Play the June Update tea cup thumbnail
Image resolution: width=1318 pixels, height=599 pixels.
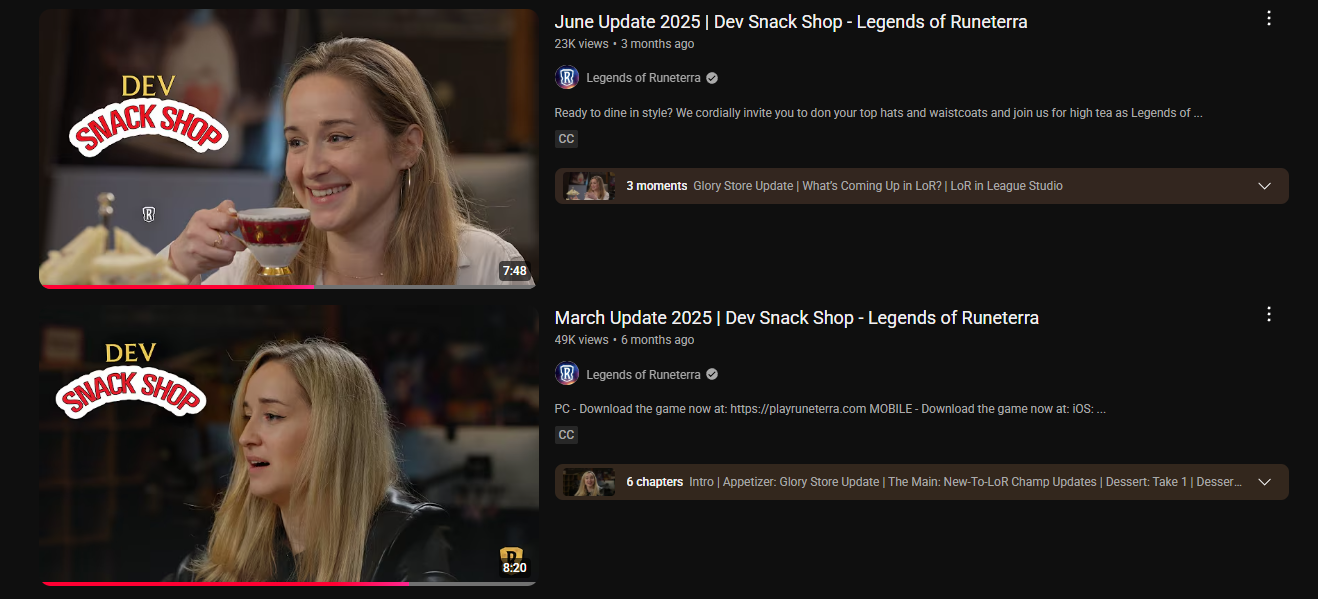[x=288, y=149]
